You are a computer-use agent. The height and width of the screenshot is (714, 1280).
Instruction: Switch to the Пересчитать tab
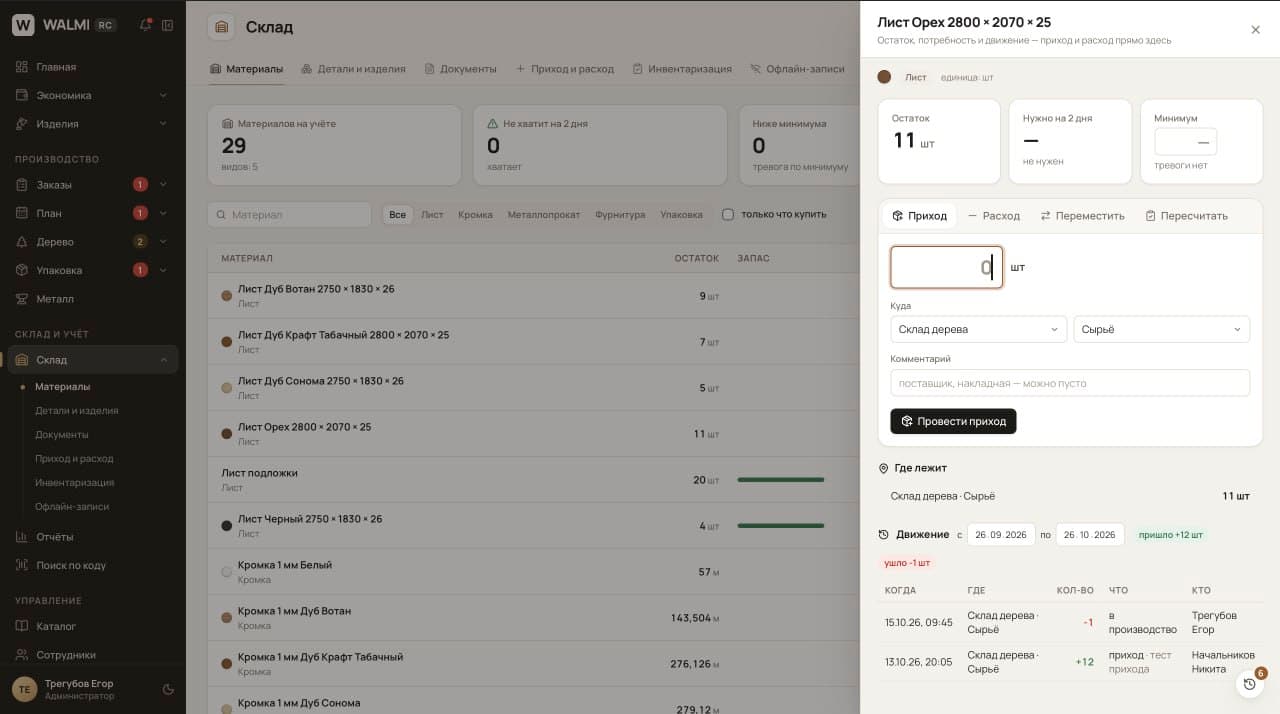[1186, 216]
